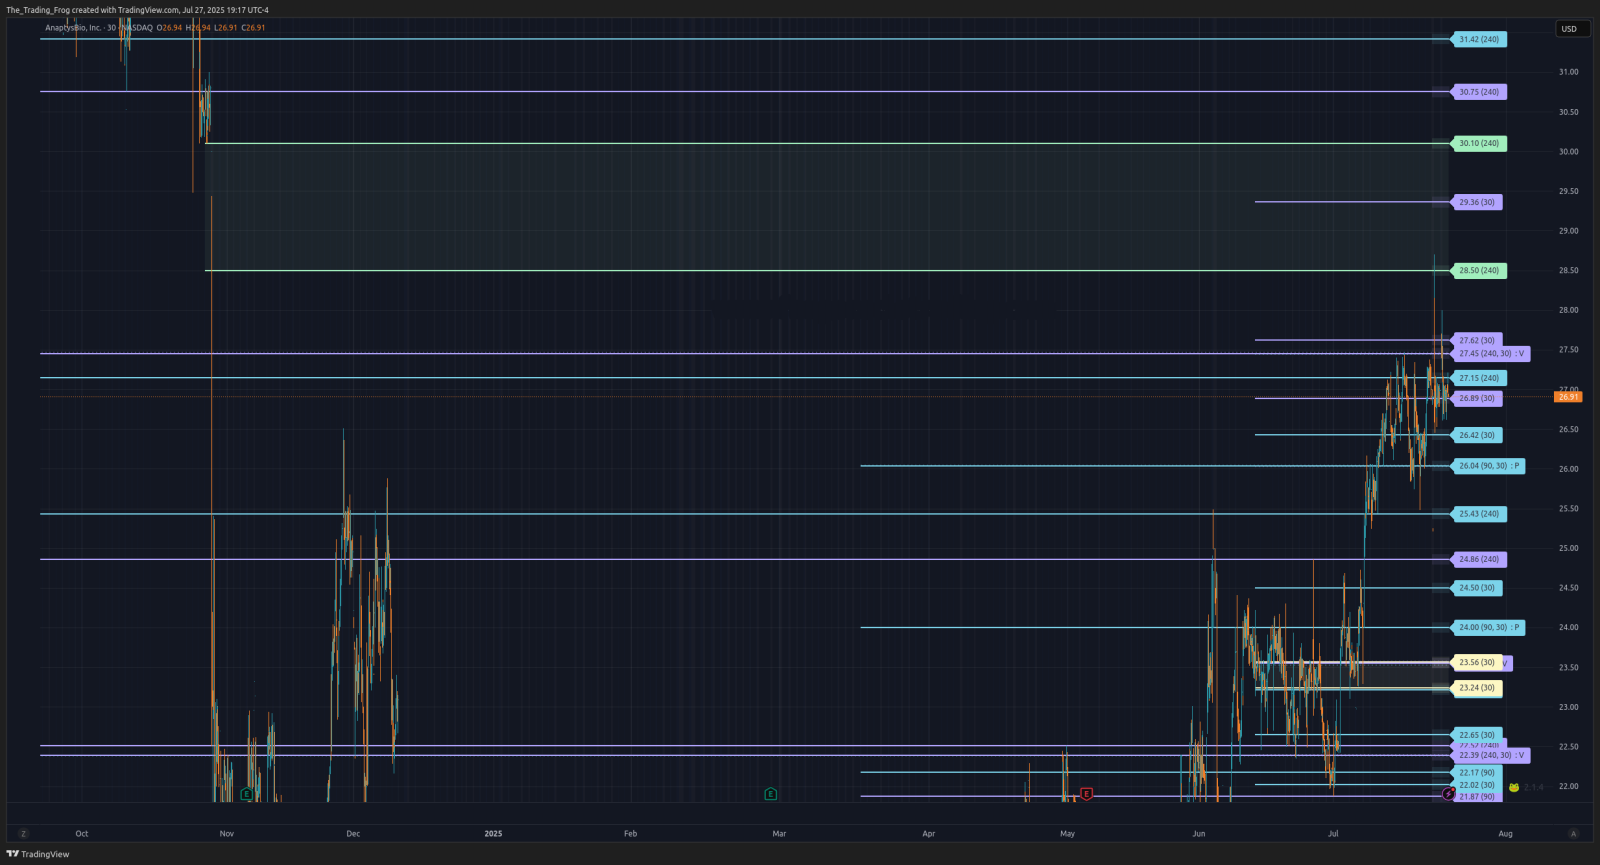
Task: Select the 26.89 (30) level label
Action: coord(1476,398)
